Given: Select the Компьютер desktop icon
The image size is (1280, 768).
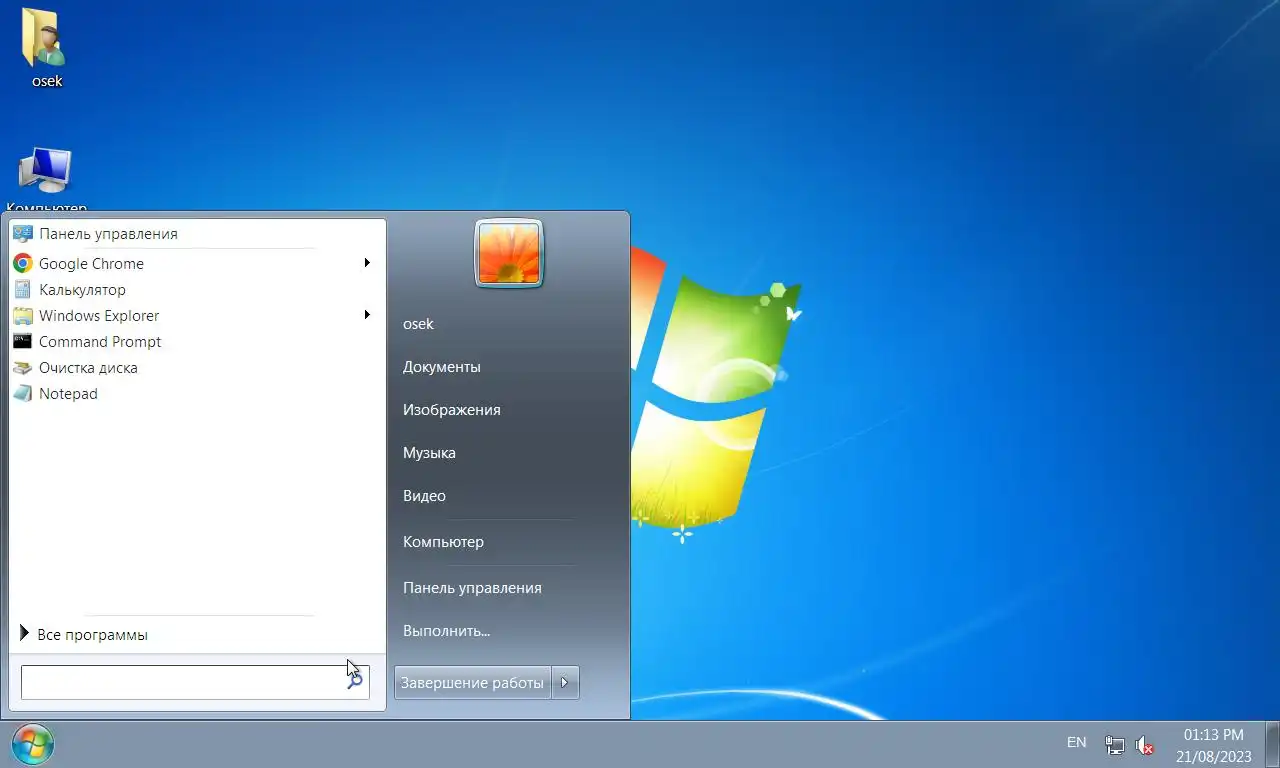Looking at the screenshot, I should click(x=46, y=180).
